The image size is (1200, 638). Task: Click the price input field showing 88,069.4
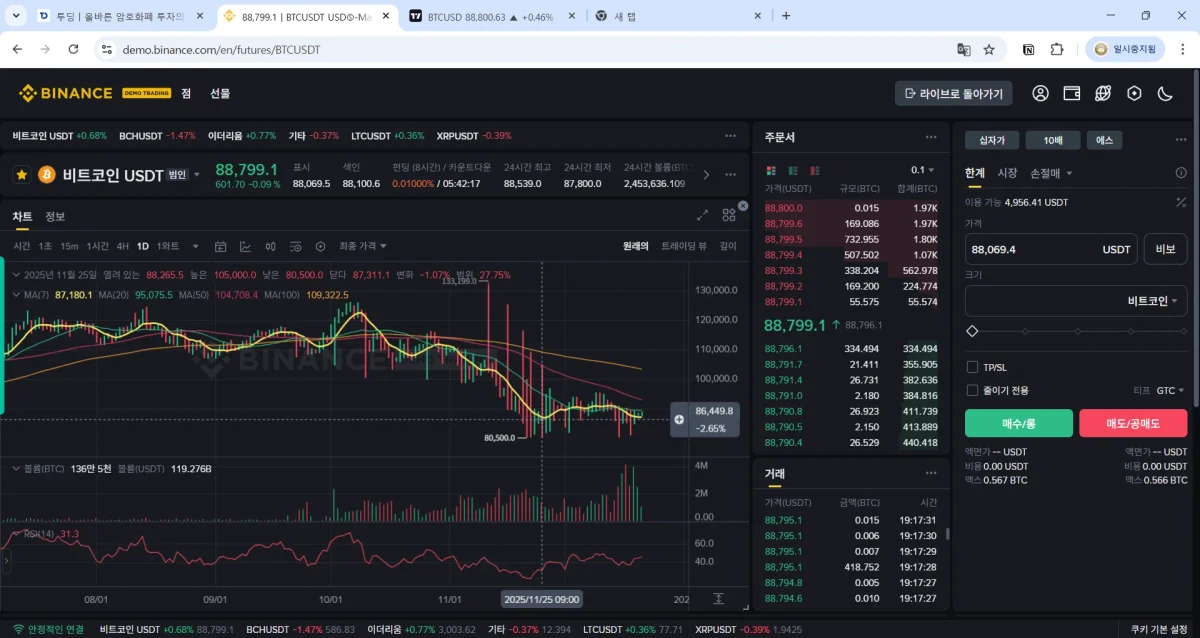point(1051,249)
